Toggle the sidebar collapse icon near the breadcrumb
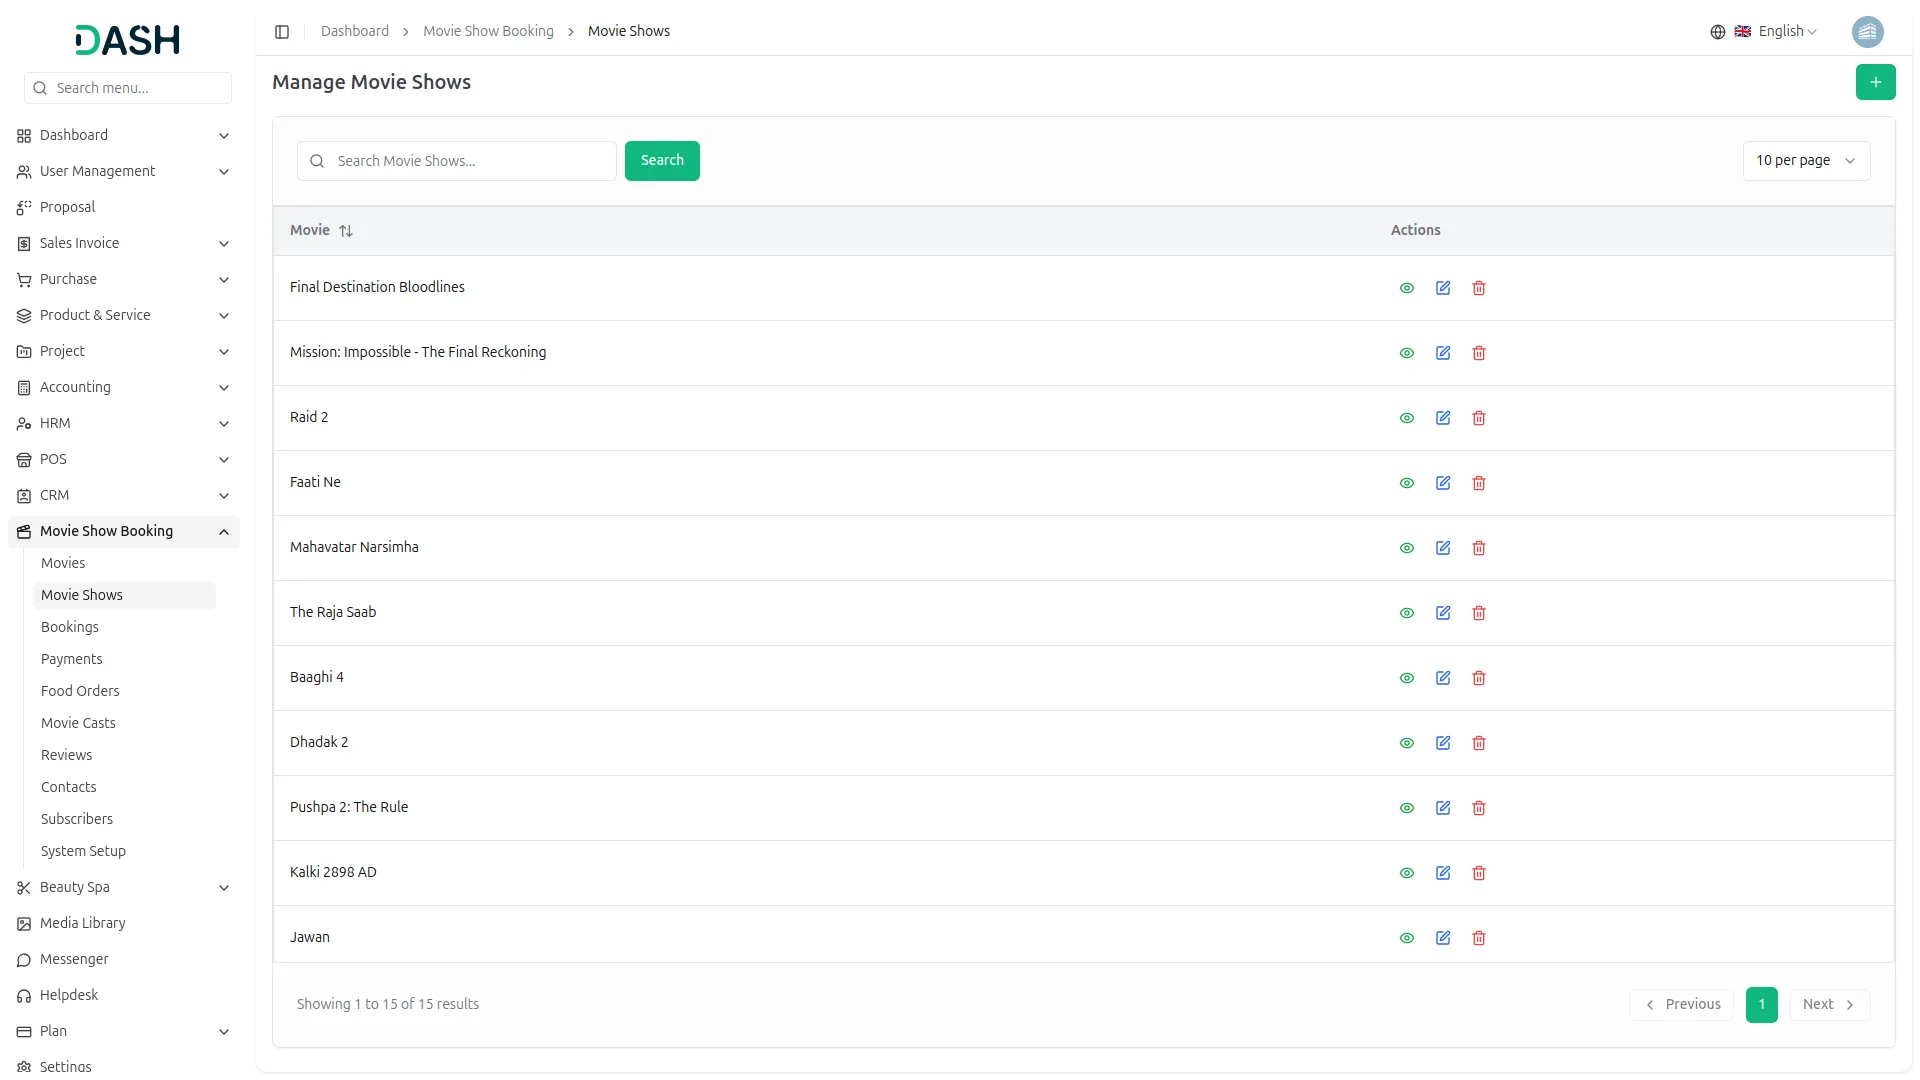 [282, 31]
